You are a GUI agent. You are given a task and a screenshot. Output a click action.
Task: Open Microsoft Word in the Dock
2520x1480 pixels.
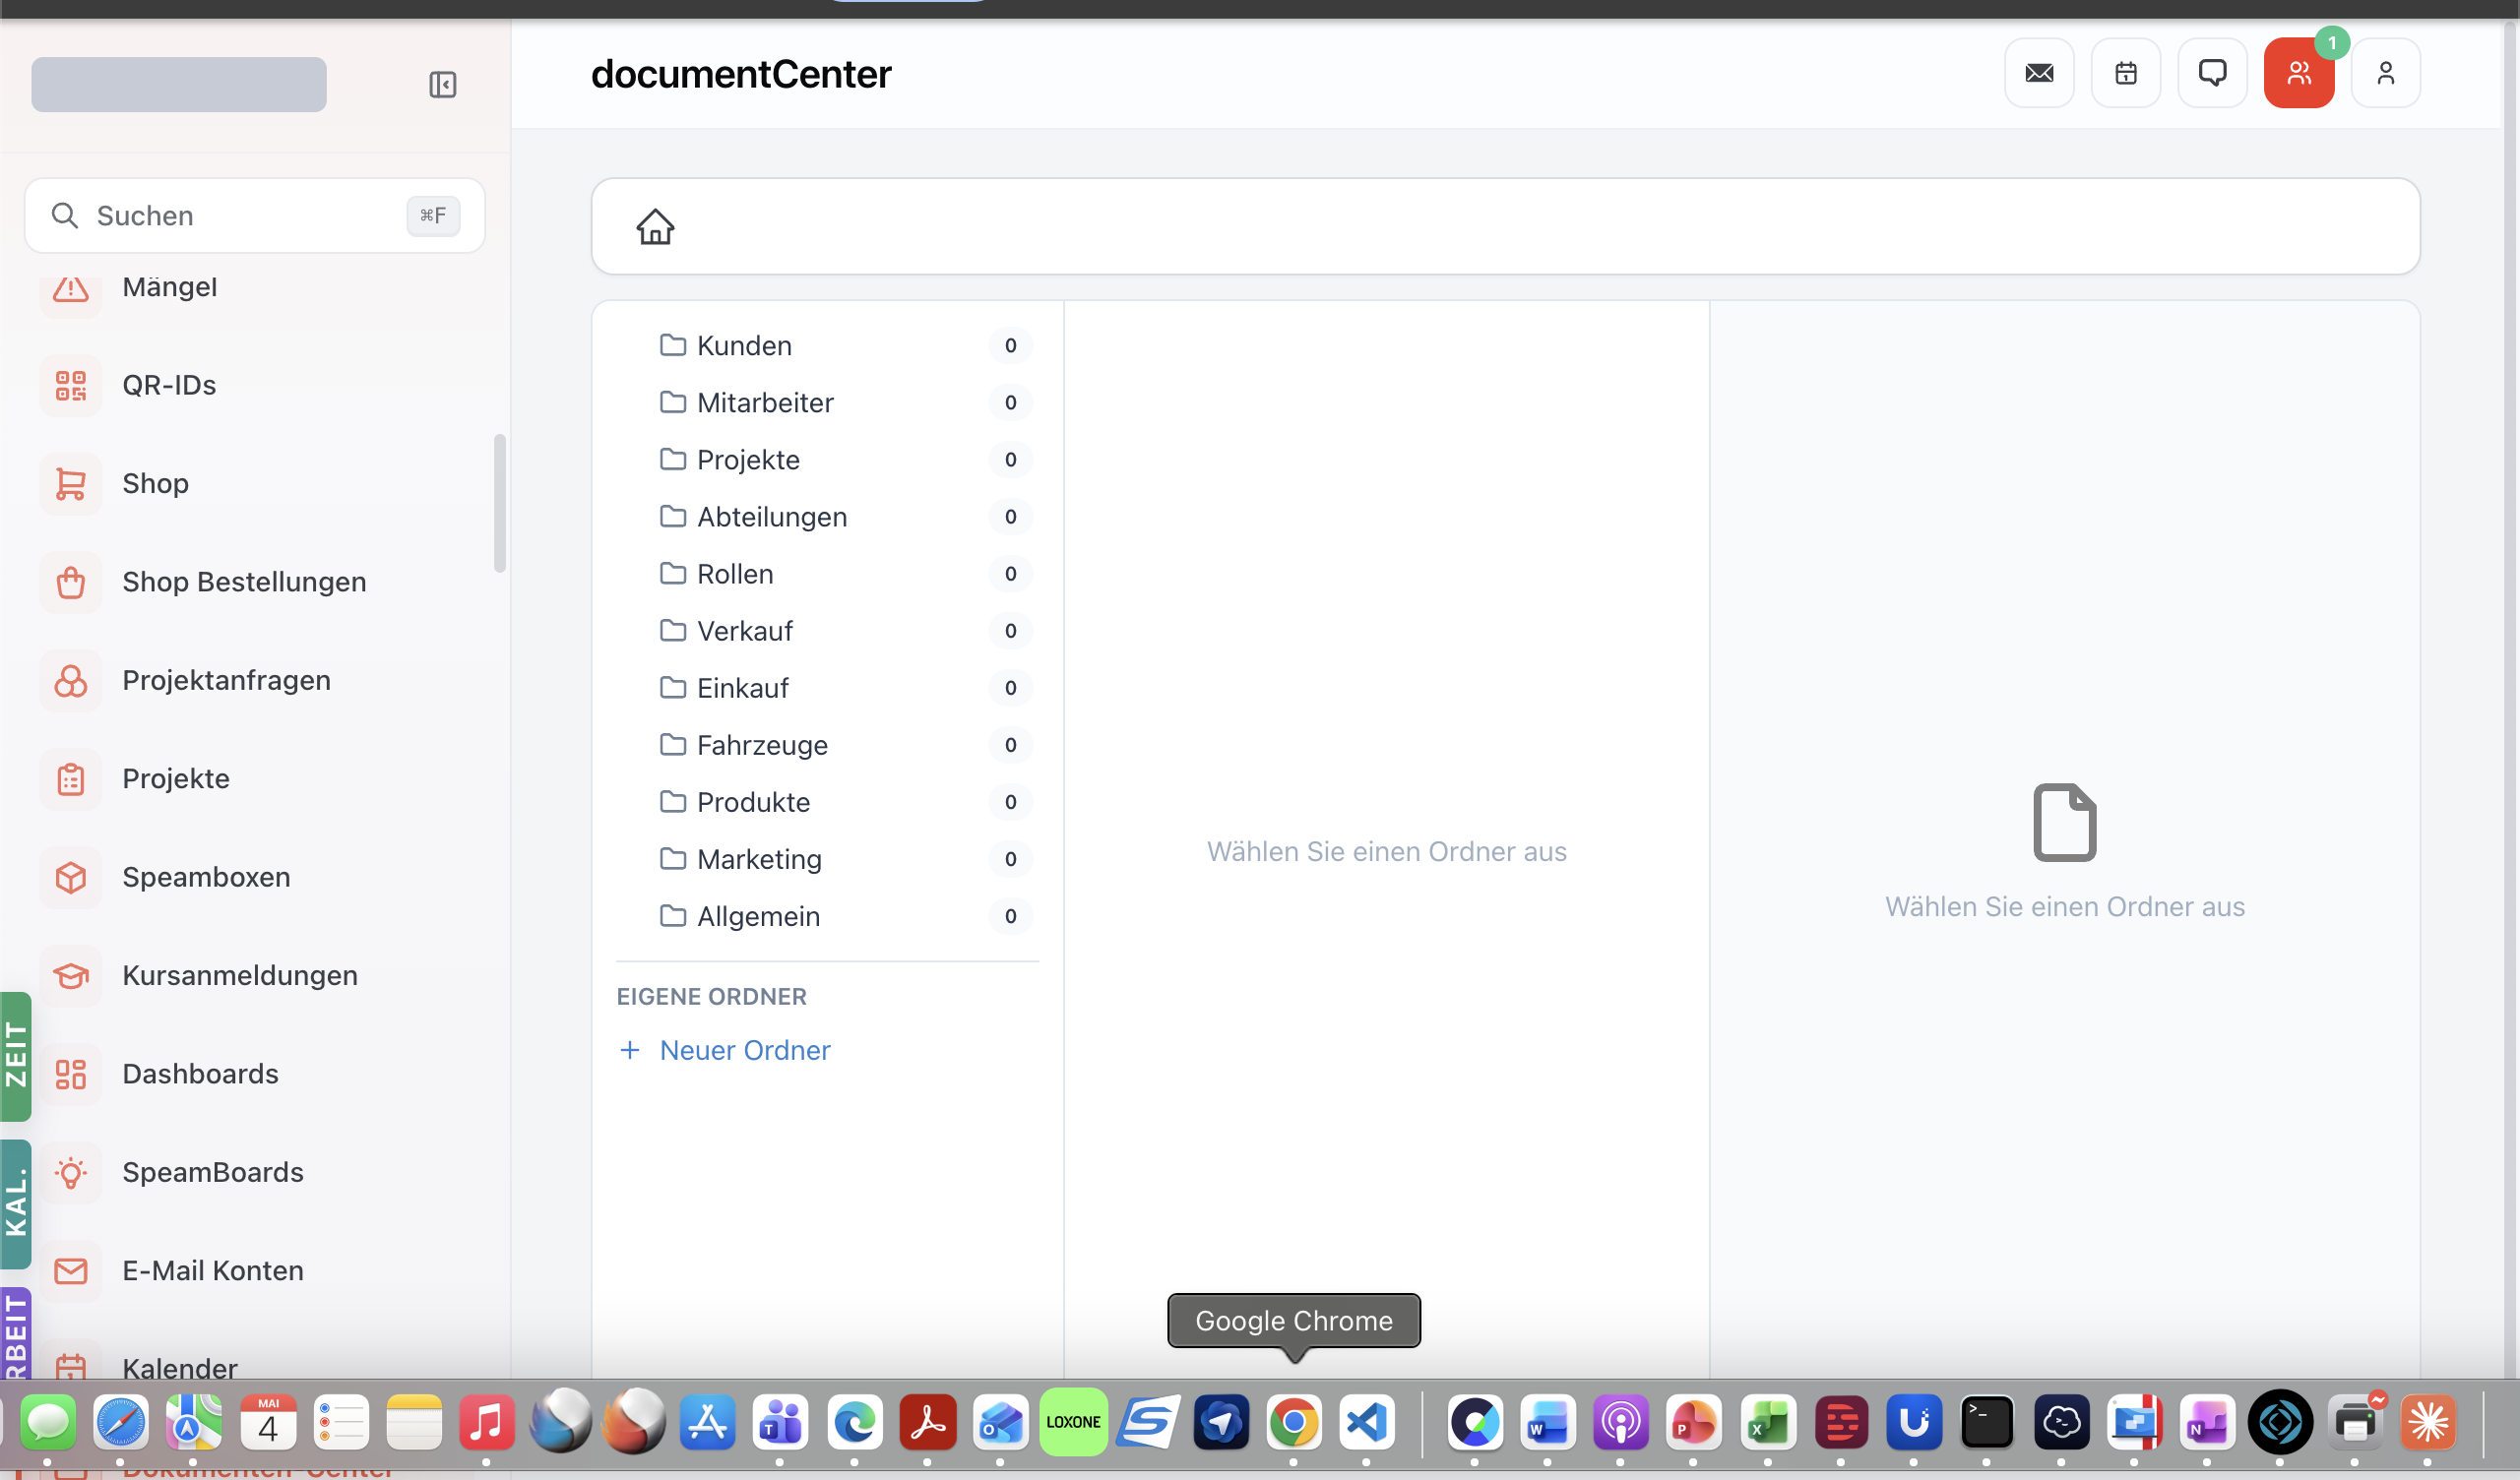1548,1422
